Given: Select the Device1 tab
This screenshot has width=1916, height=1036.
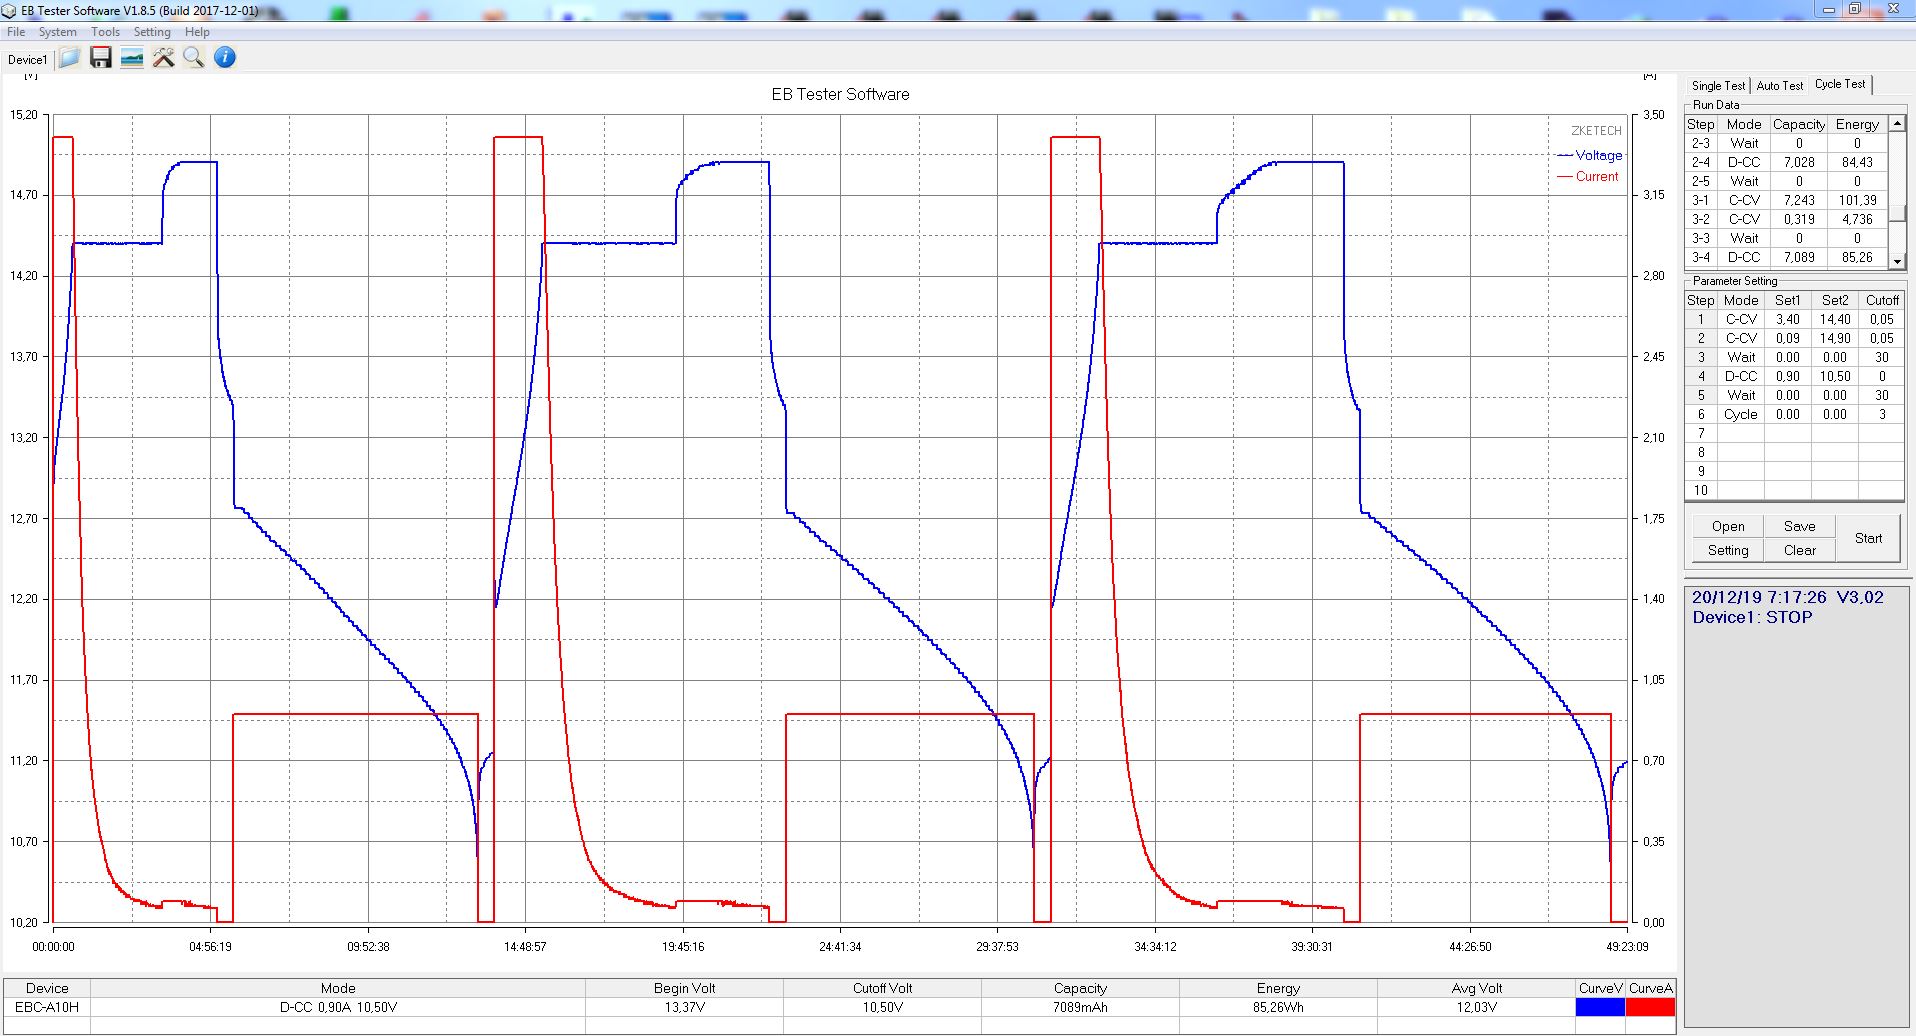Looking at the screenshot, I should tap(27, 60).
